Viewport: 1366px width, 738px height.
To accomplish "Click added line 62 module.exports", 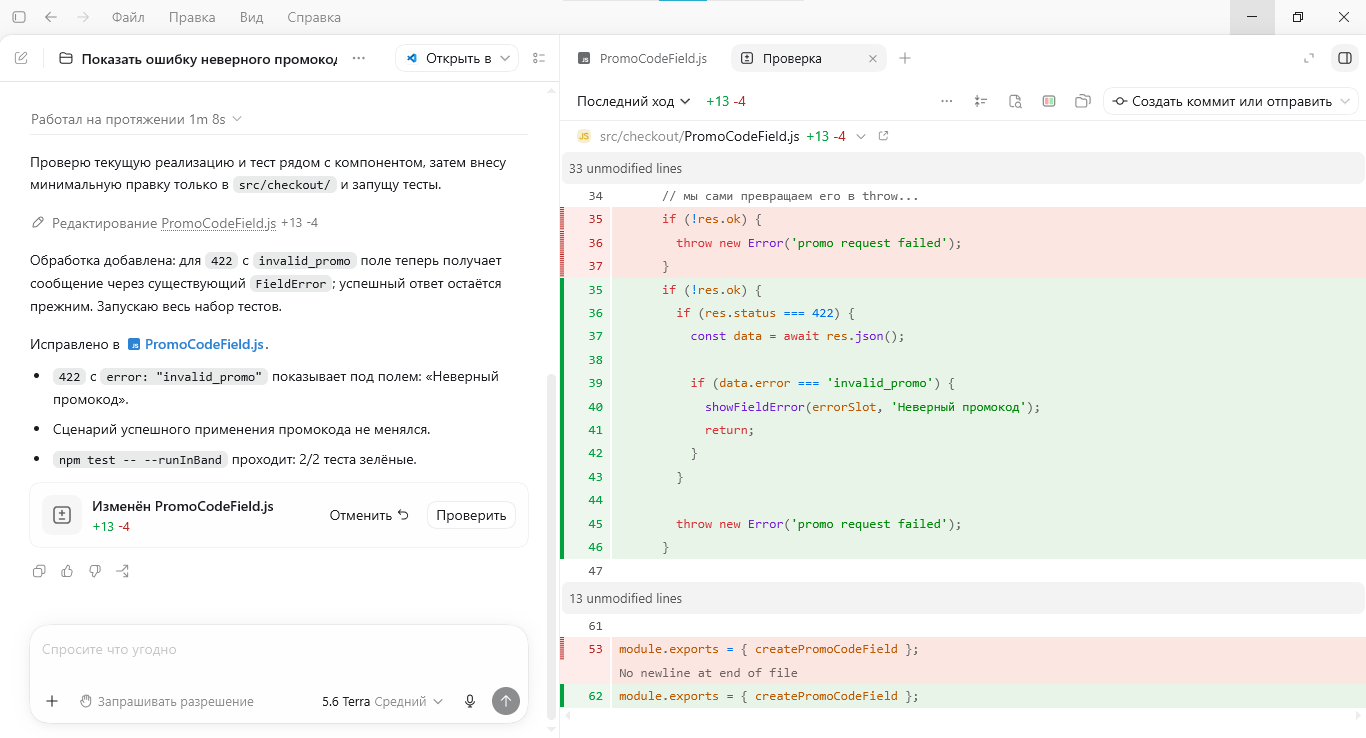I will tap(768, 696).
